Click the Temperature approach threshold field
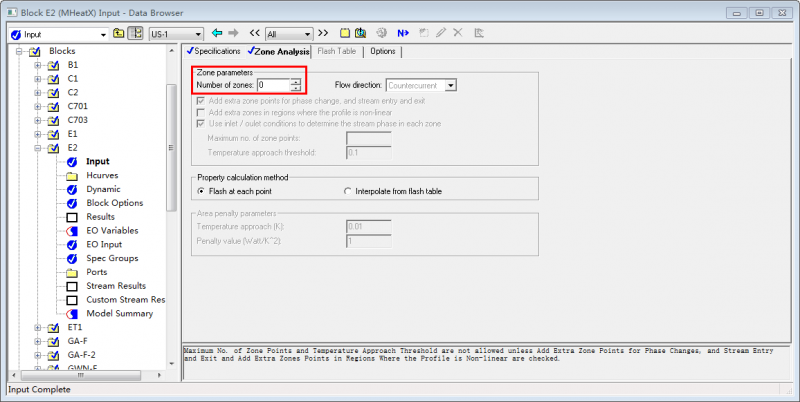Image resolution: width=800 pixels, height=402 pixels. click(x=369, y=153)
